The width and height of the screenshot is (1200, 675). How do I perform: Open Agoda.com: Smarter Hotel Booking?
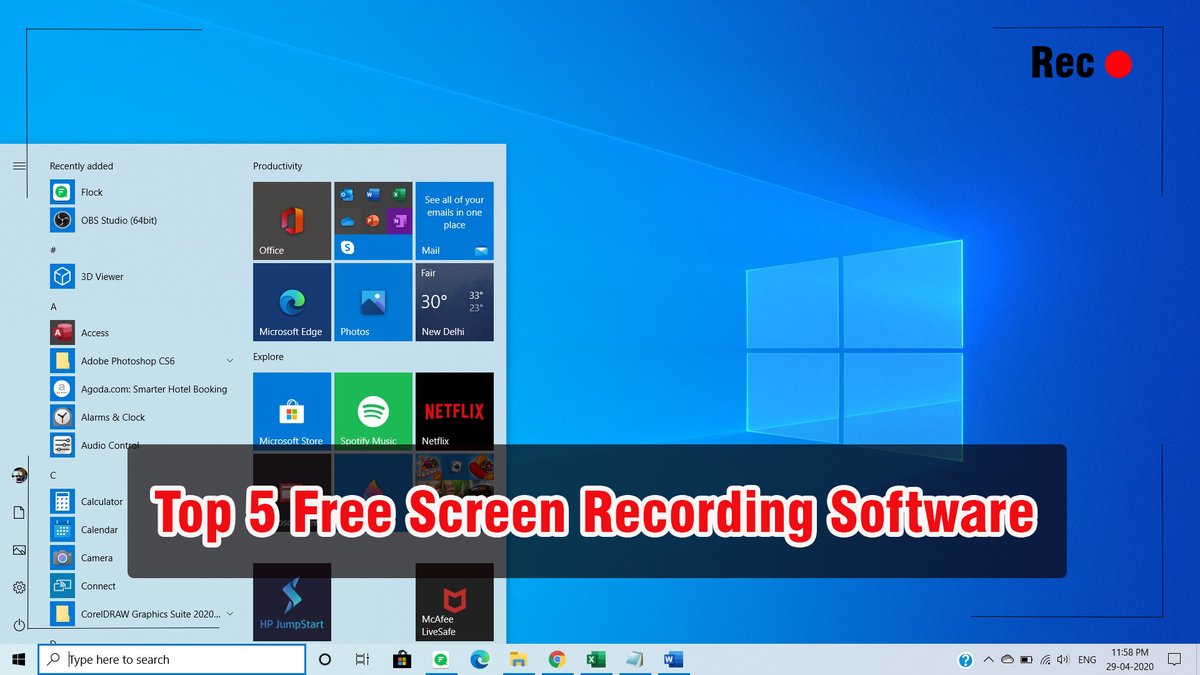(x=140, y=389)
